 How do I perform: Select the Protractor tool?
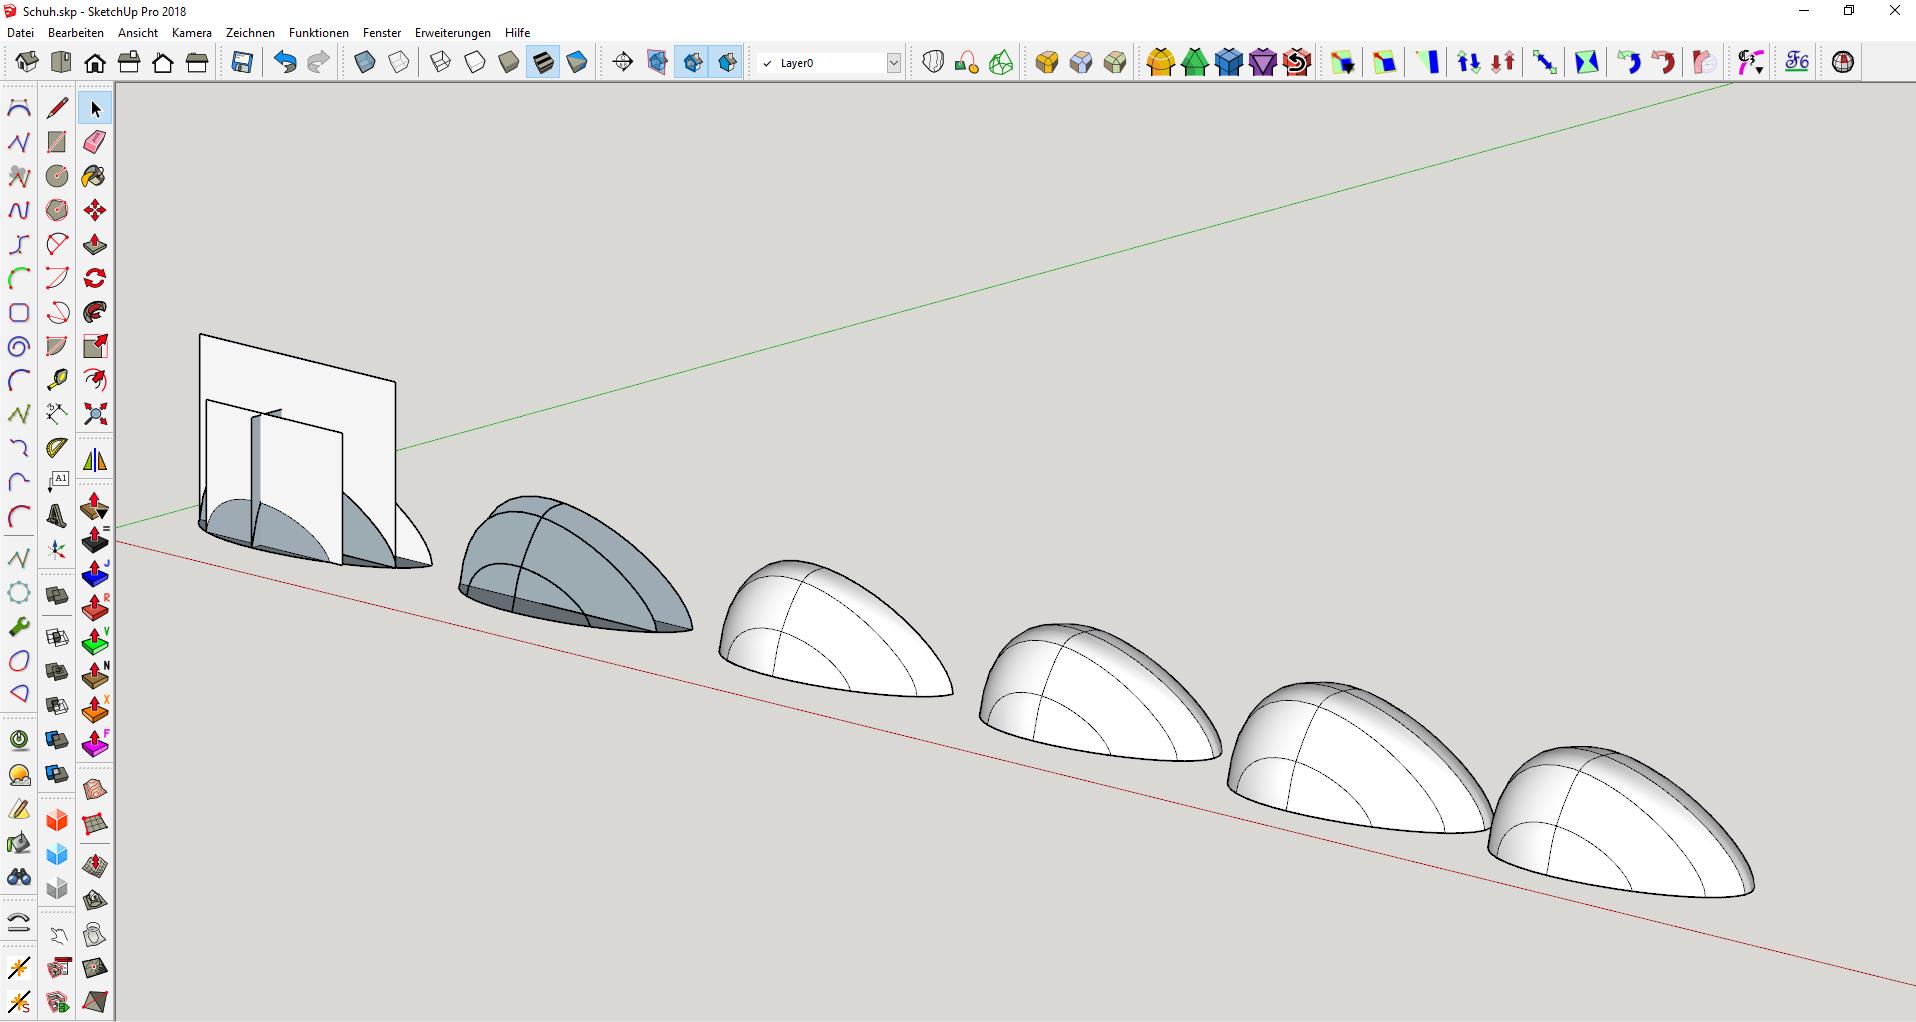coord(57,448)
